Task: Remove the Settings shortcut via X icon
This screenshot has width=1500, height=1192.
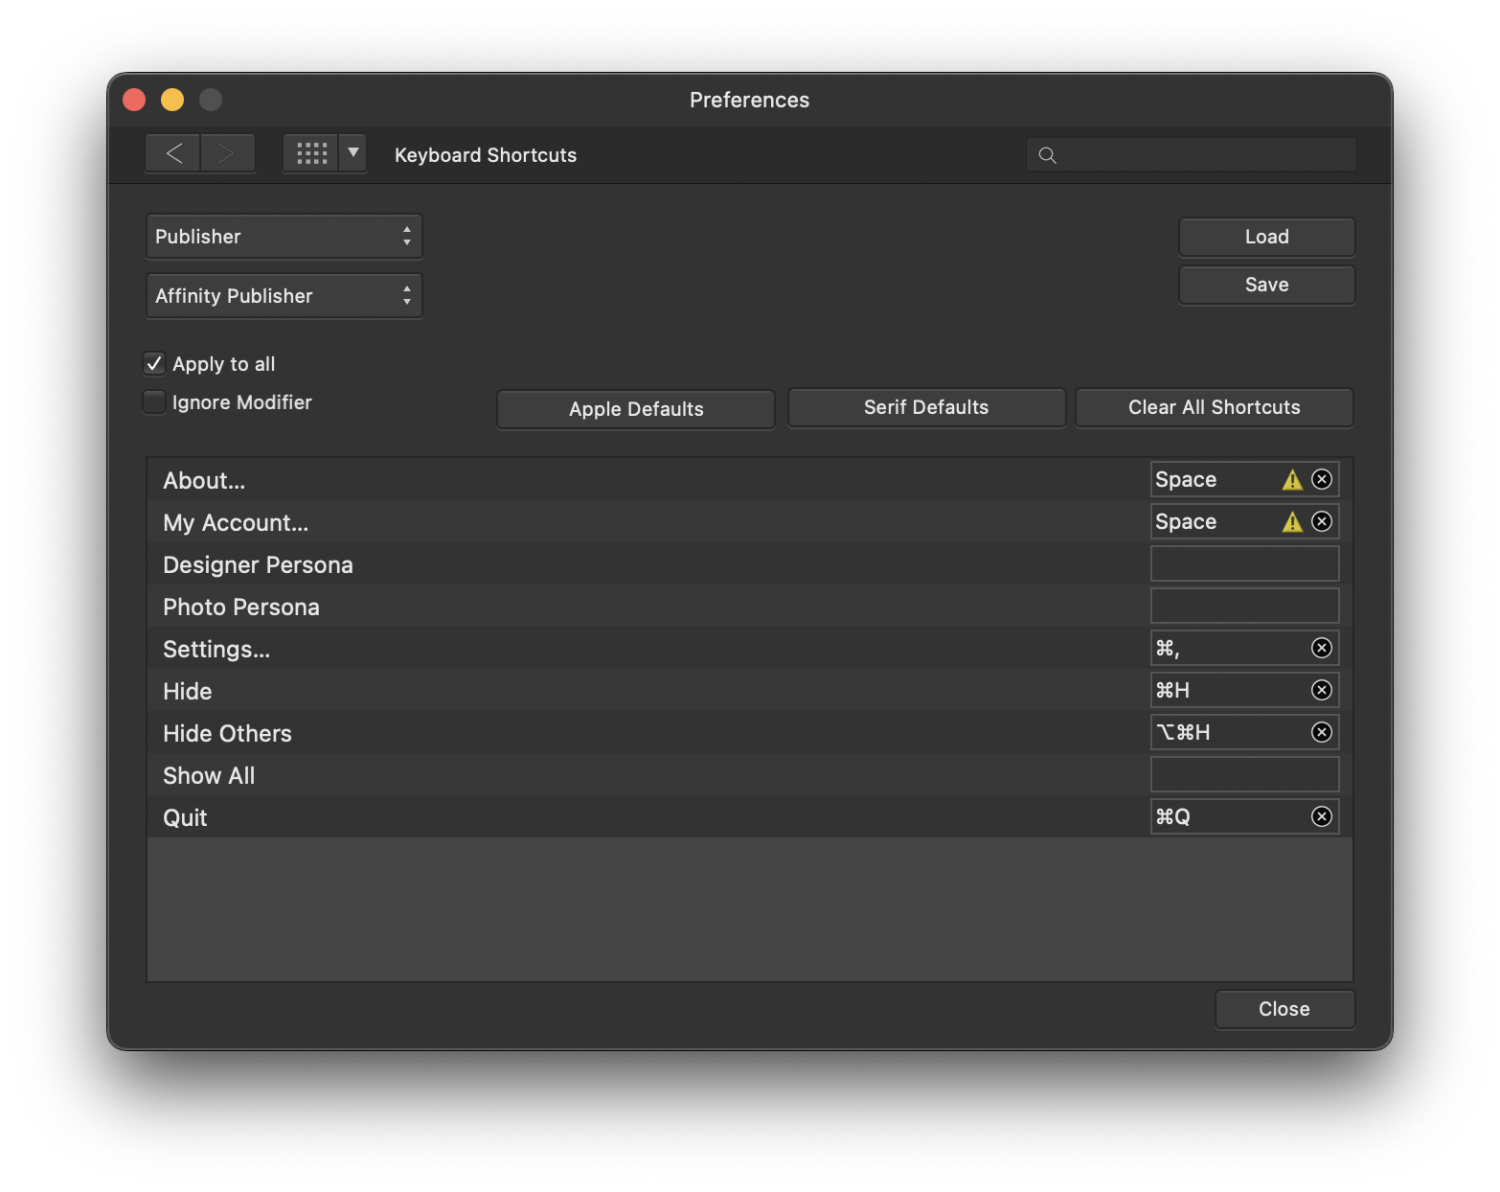Action: tap(1321, 648)
